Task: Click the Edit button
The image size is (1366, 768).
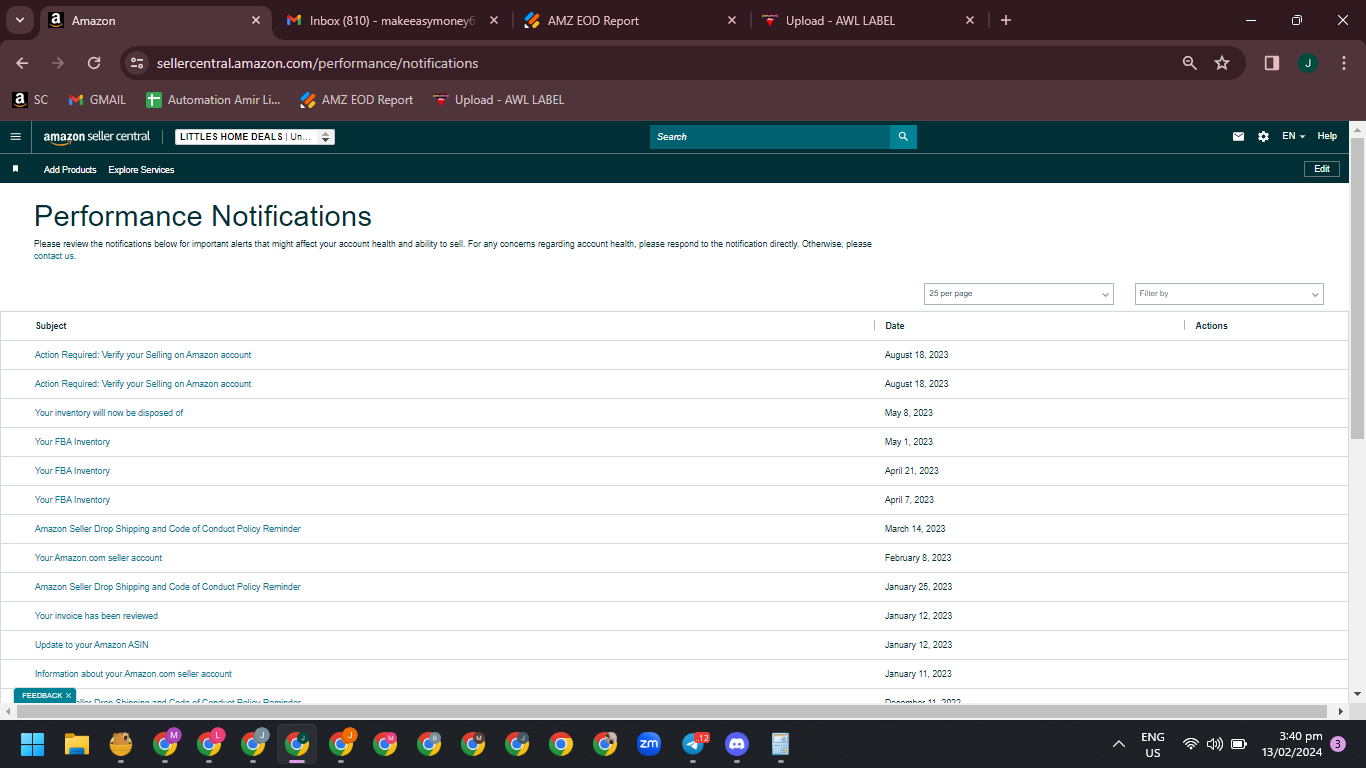Action: click(1322, 169)
